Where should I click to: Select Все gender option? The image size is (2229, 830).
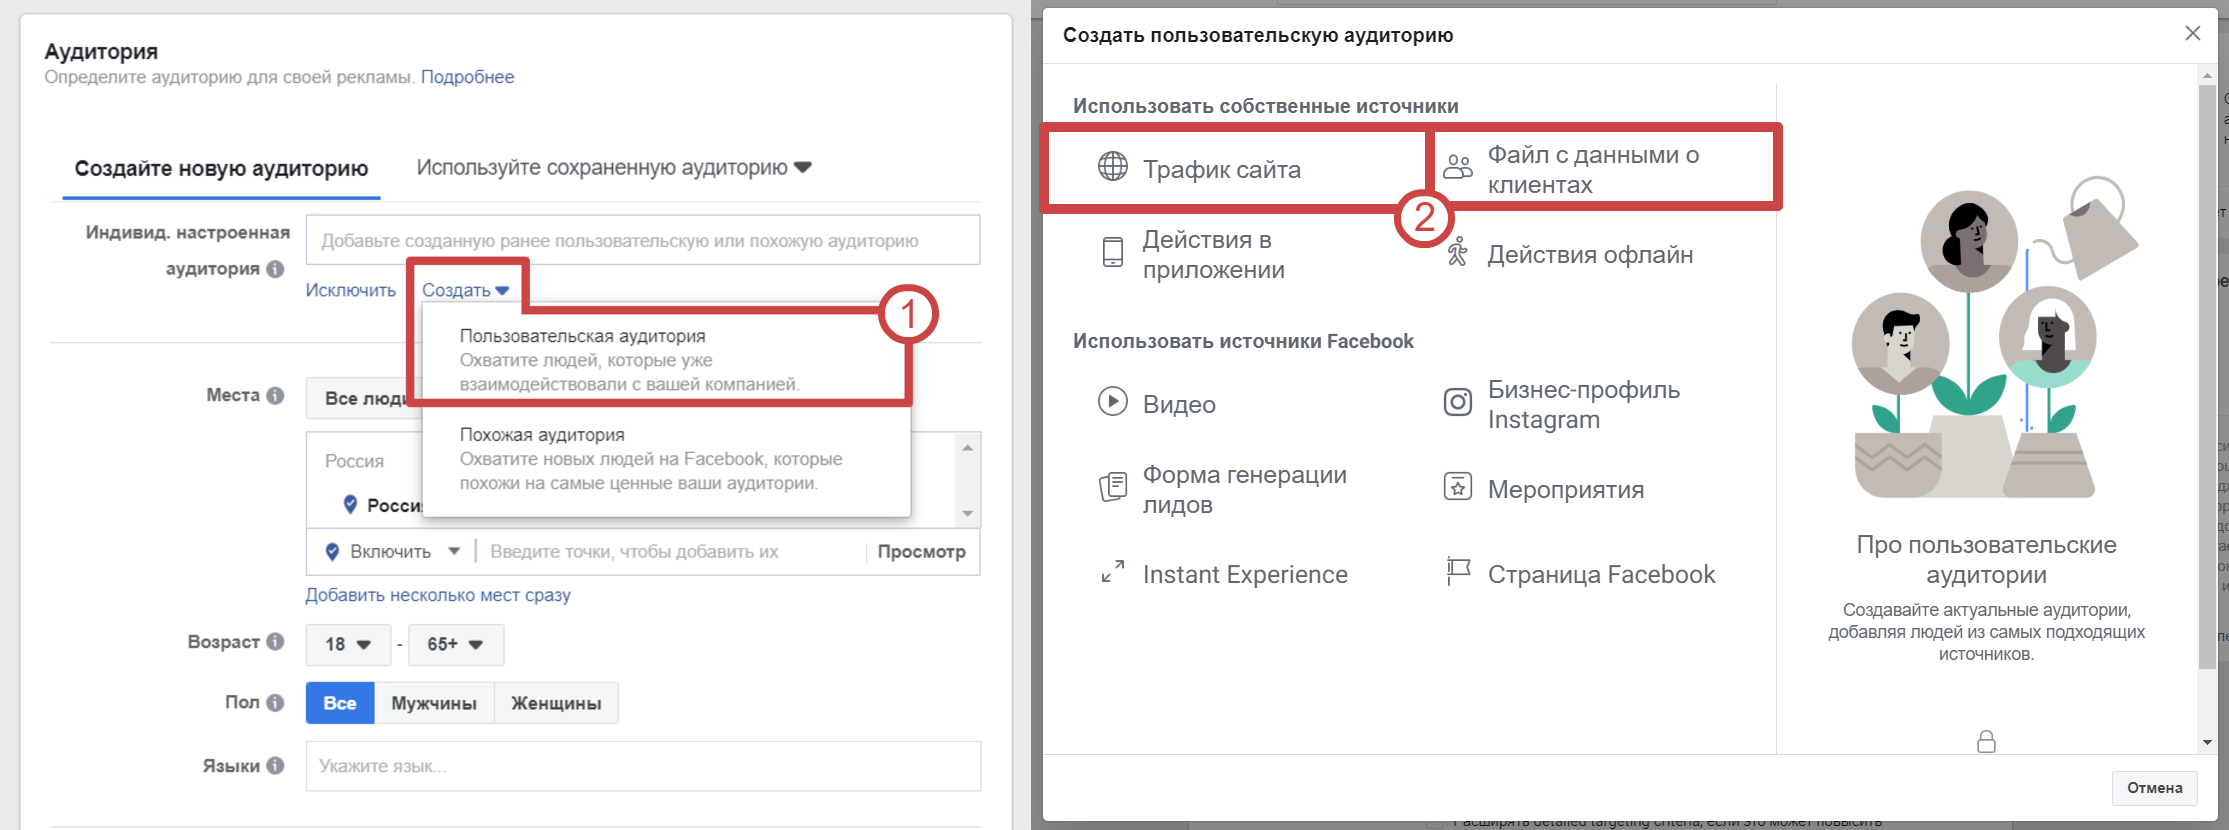click(x=340, y=703)
